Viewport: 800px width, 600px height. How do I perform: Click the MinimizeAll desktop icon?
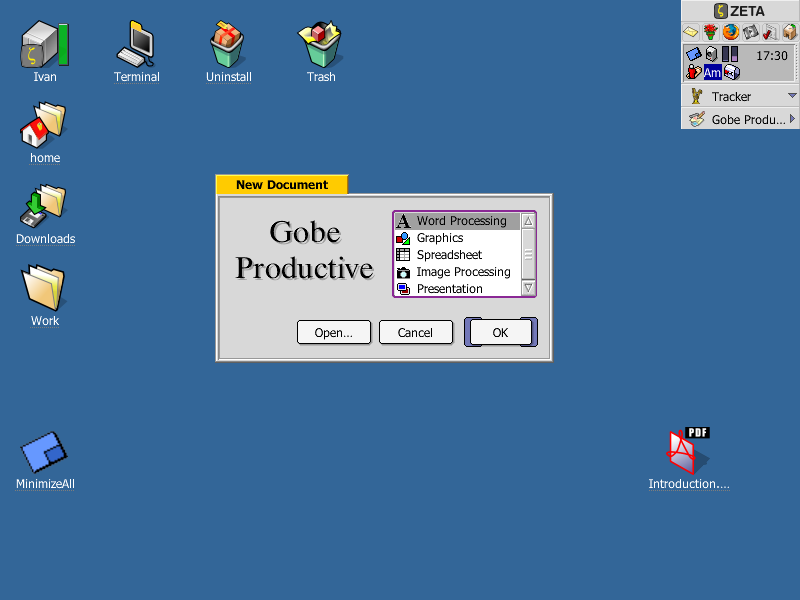point(44,452)
